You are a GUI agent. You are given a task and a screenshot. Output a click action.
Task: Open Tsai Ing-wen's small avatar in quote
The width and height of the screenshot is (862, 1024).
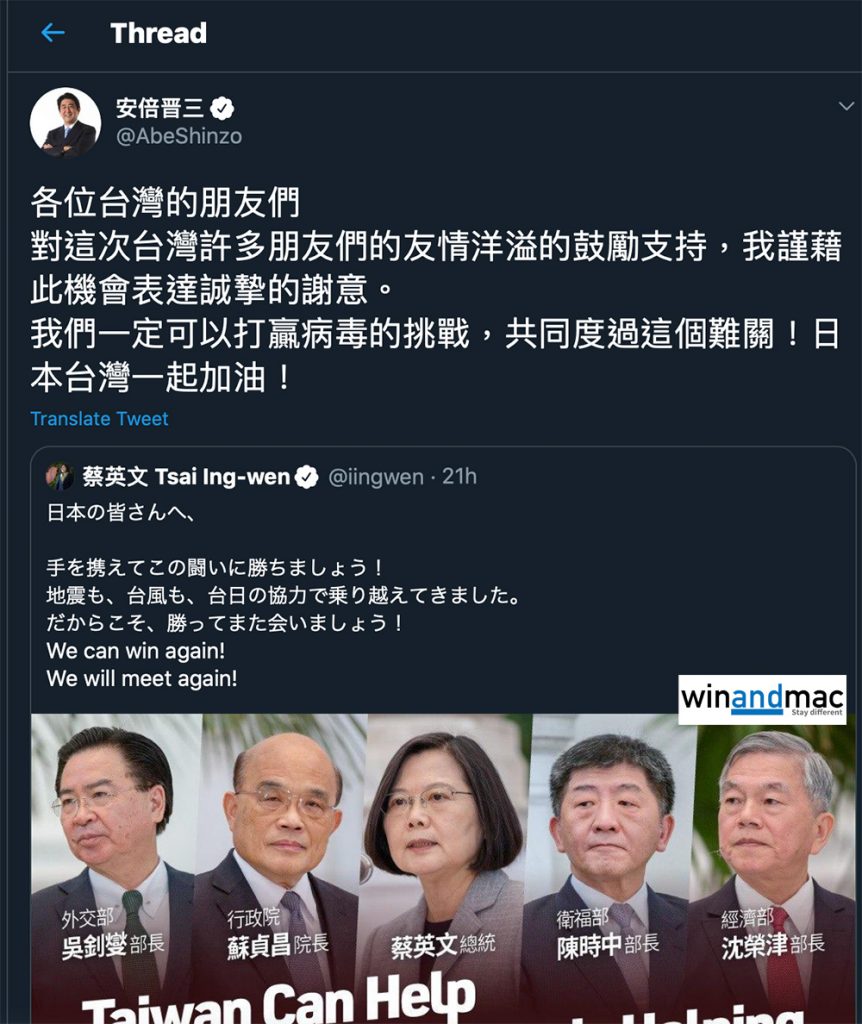[59, 477]
